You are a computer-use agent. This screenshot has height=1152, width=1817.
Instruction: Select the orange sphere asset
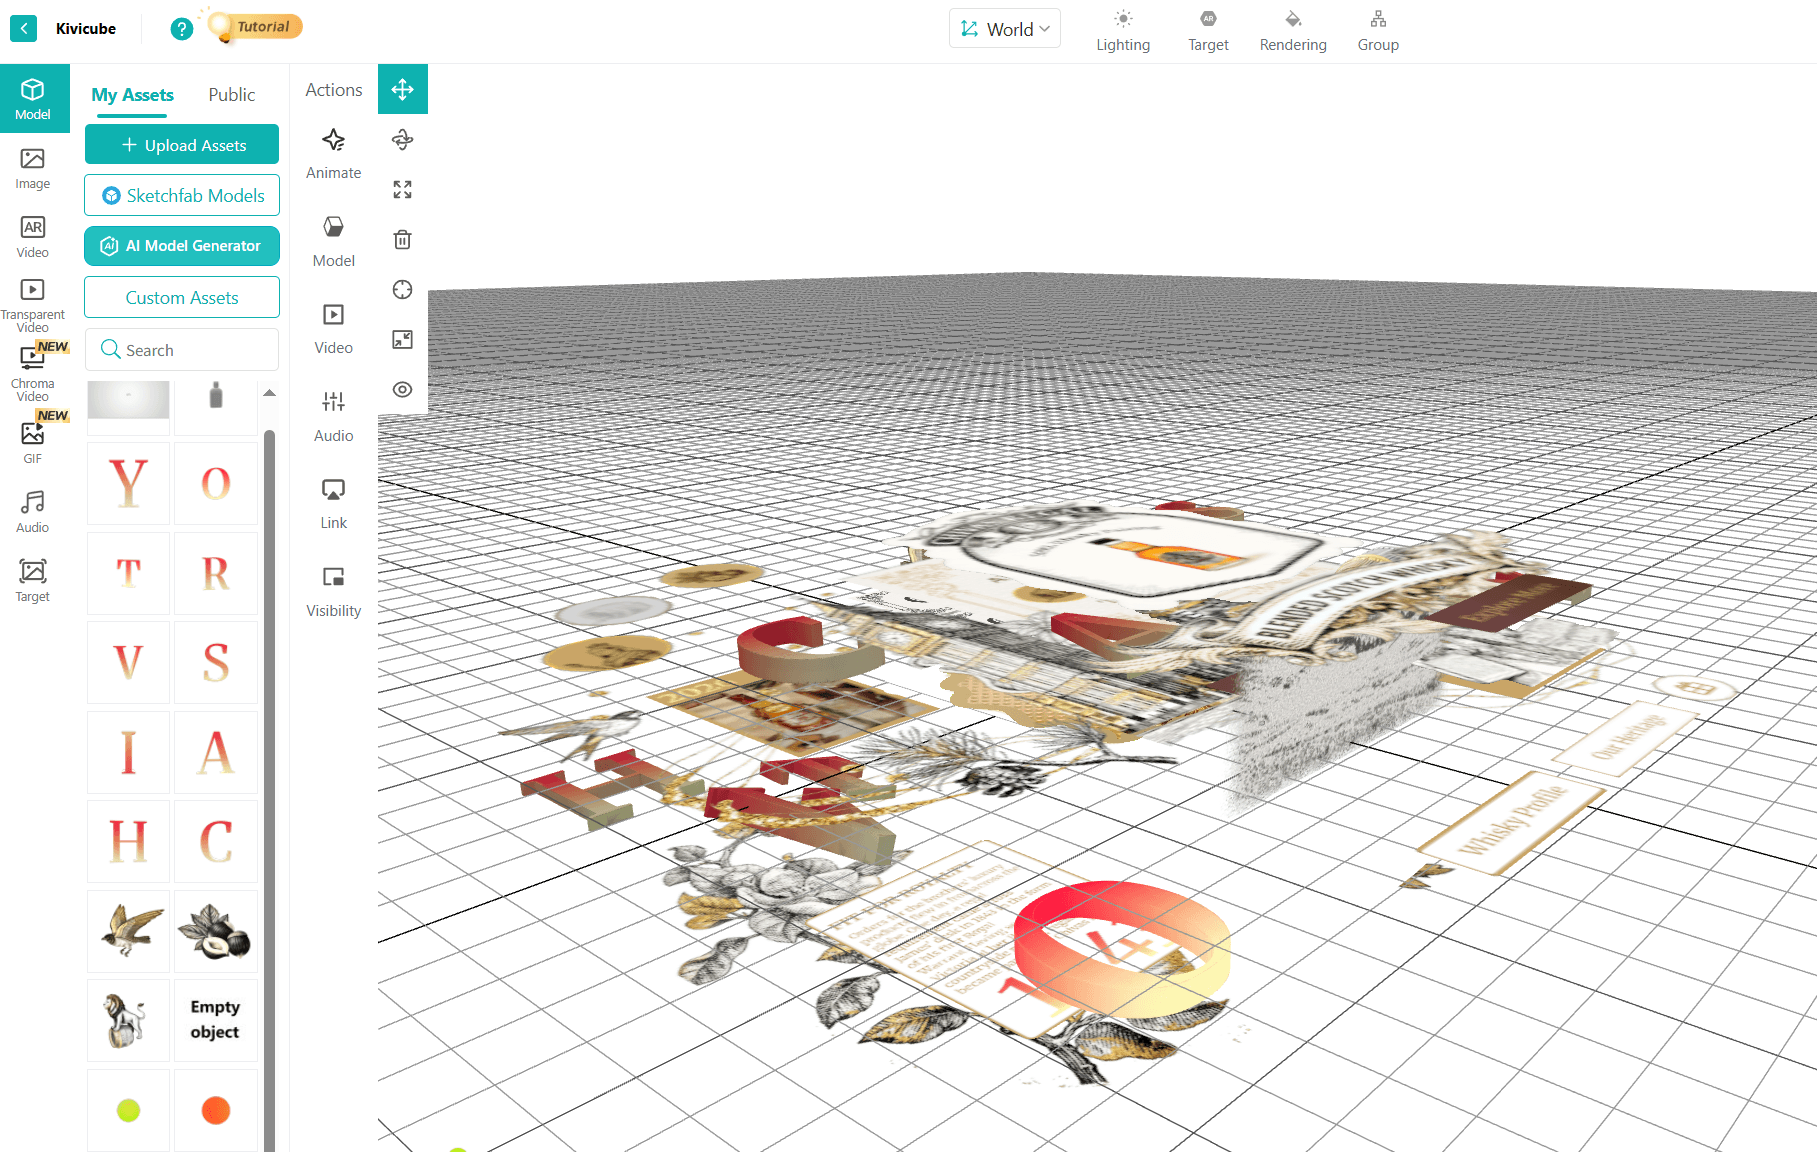[x=215, y=1110]
